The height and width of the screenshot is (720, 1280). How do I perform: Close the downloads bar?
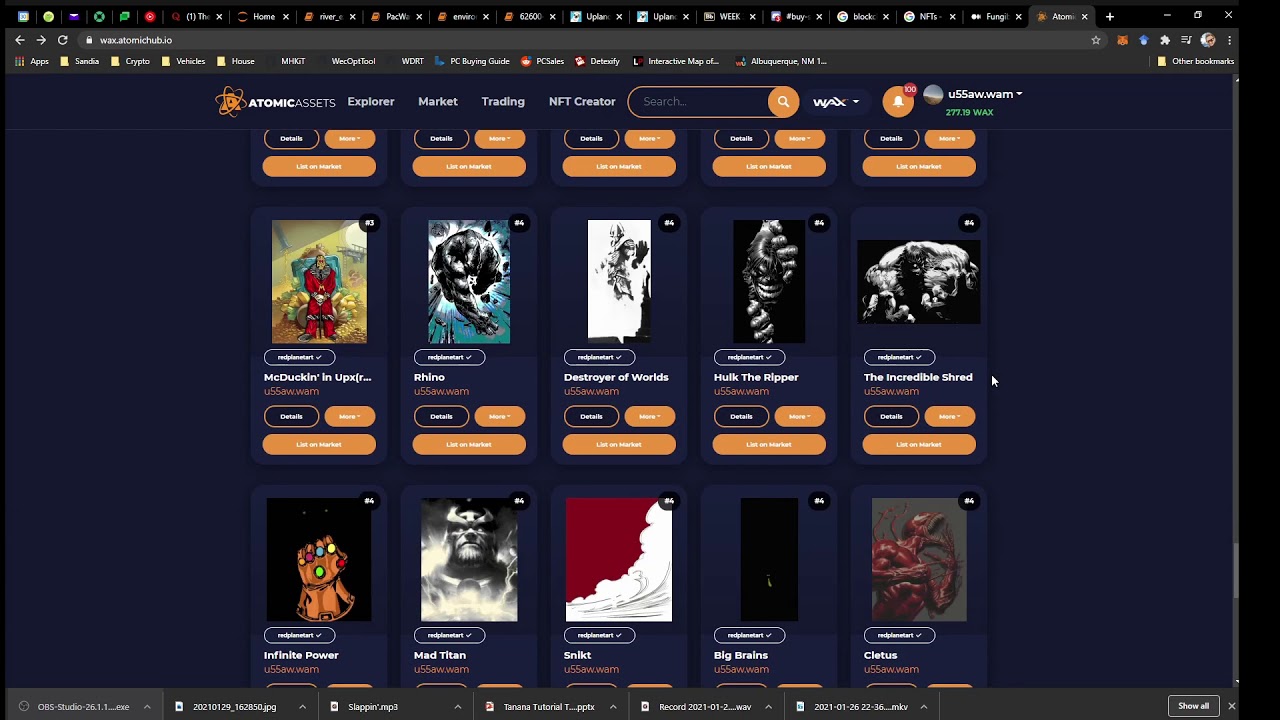[1231, 706]
